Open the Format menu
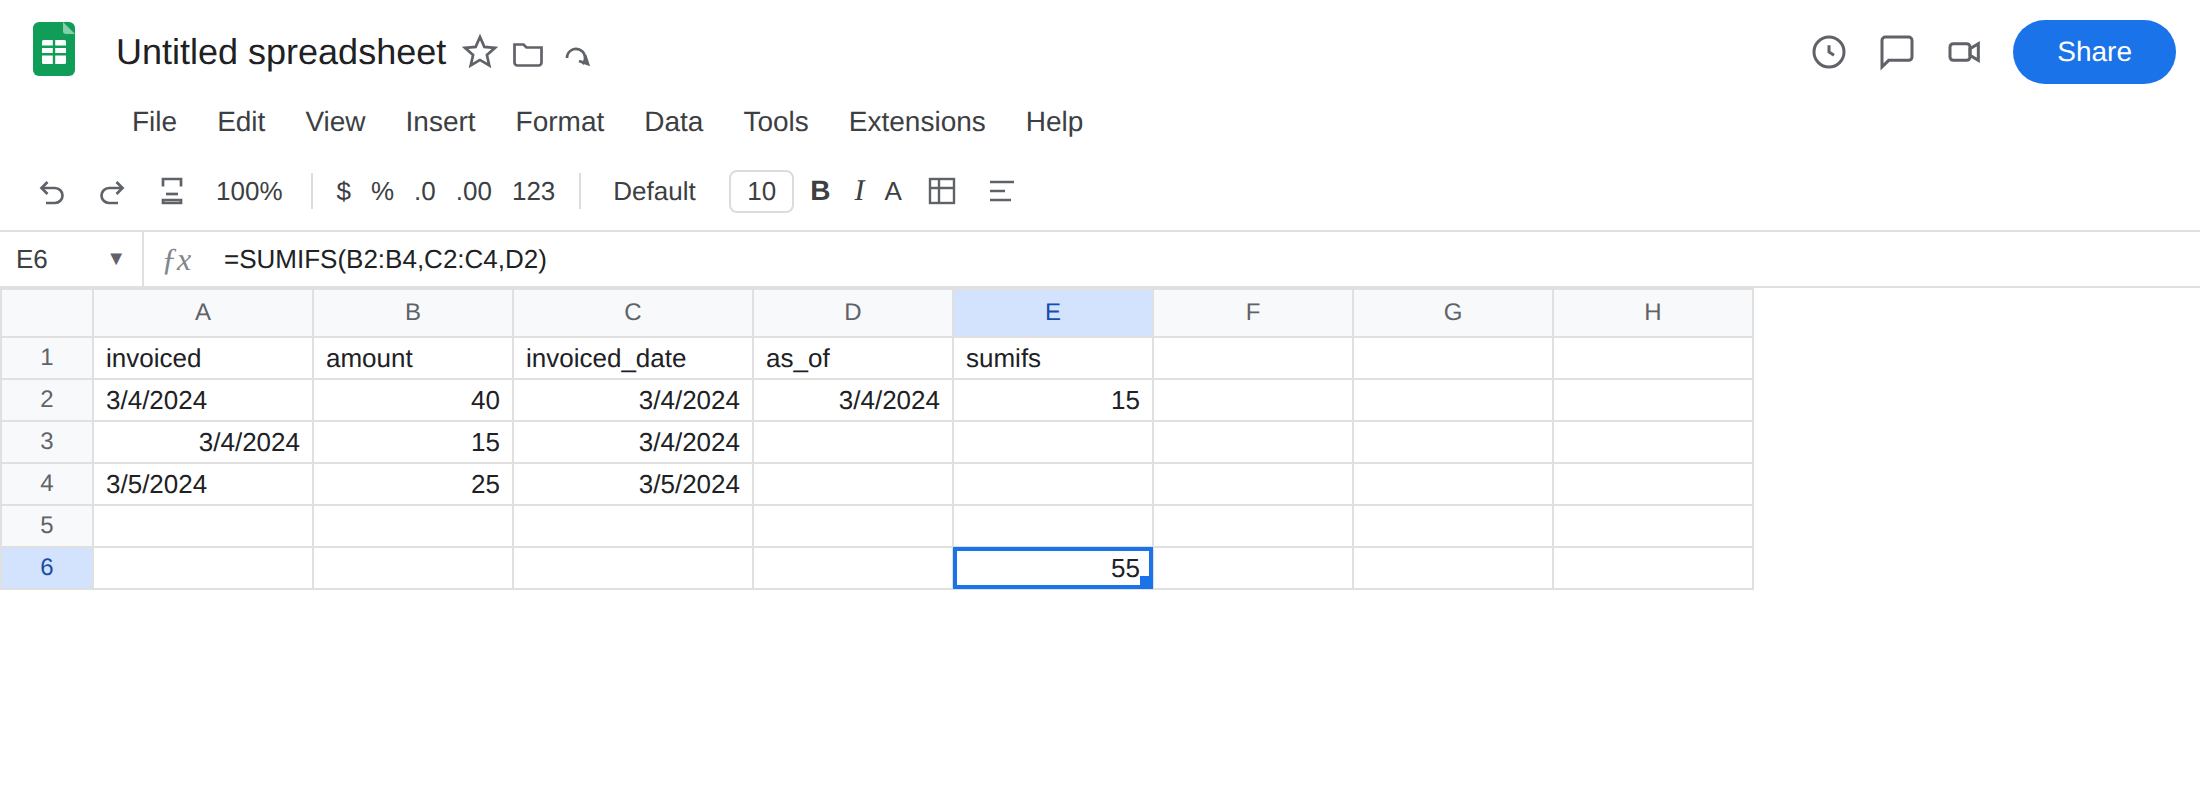The image size is (2200, 800). click(x=559, y=122)
